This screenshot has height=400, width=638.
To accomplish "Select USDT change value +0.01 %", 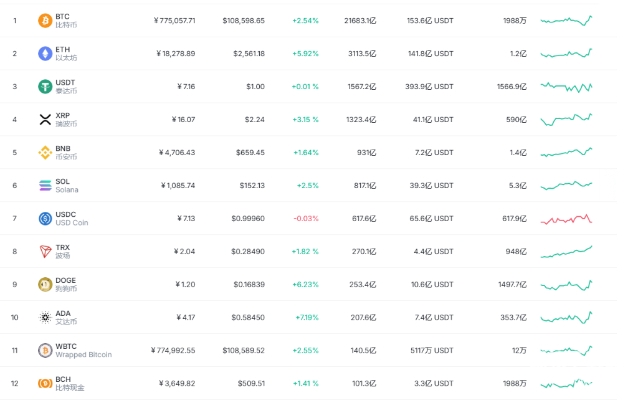I will (305, 86).
